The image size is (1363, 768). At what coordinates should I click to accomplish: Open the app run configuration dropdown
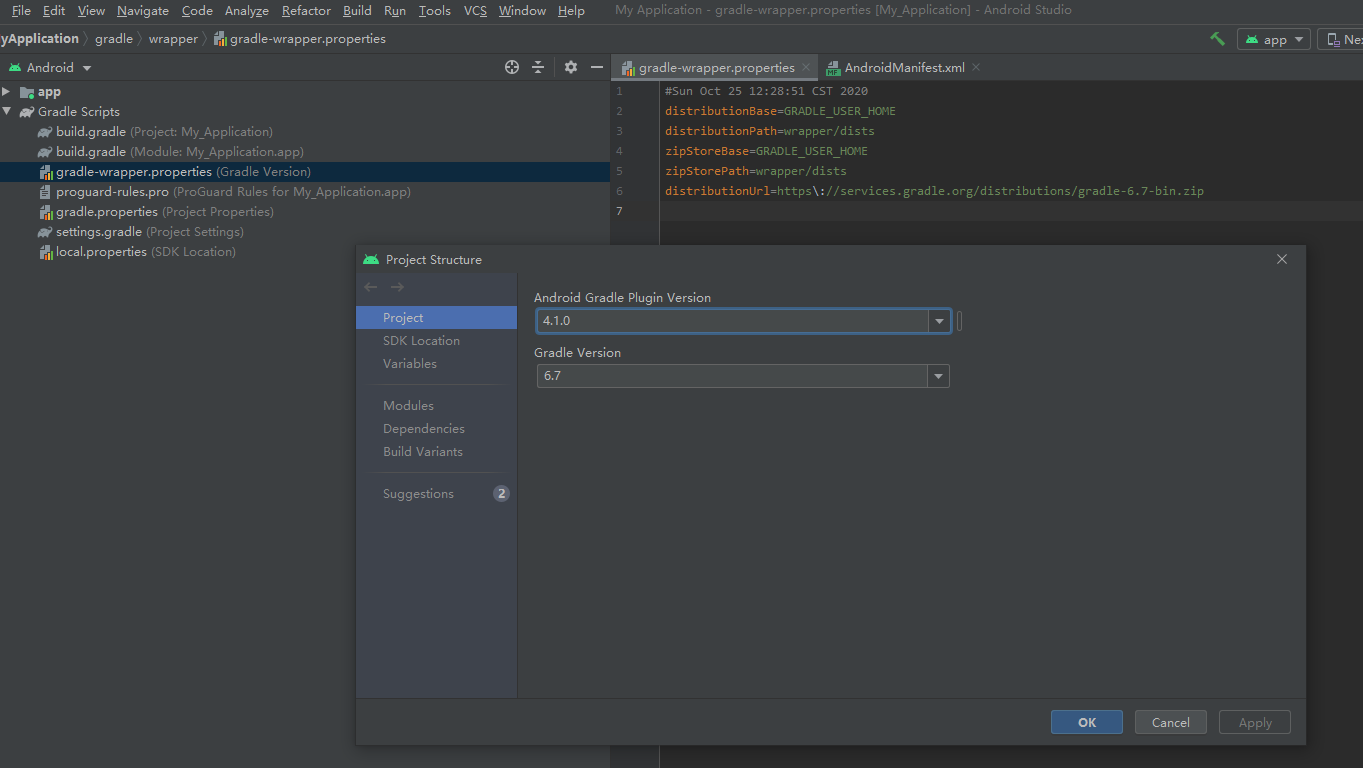coord(1300,39)
